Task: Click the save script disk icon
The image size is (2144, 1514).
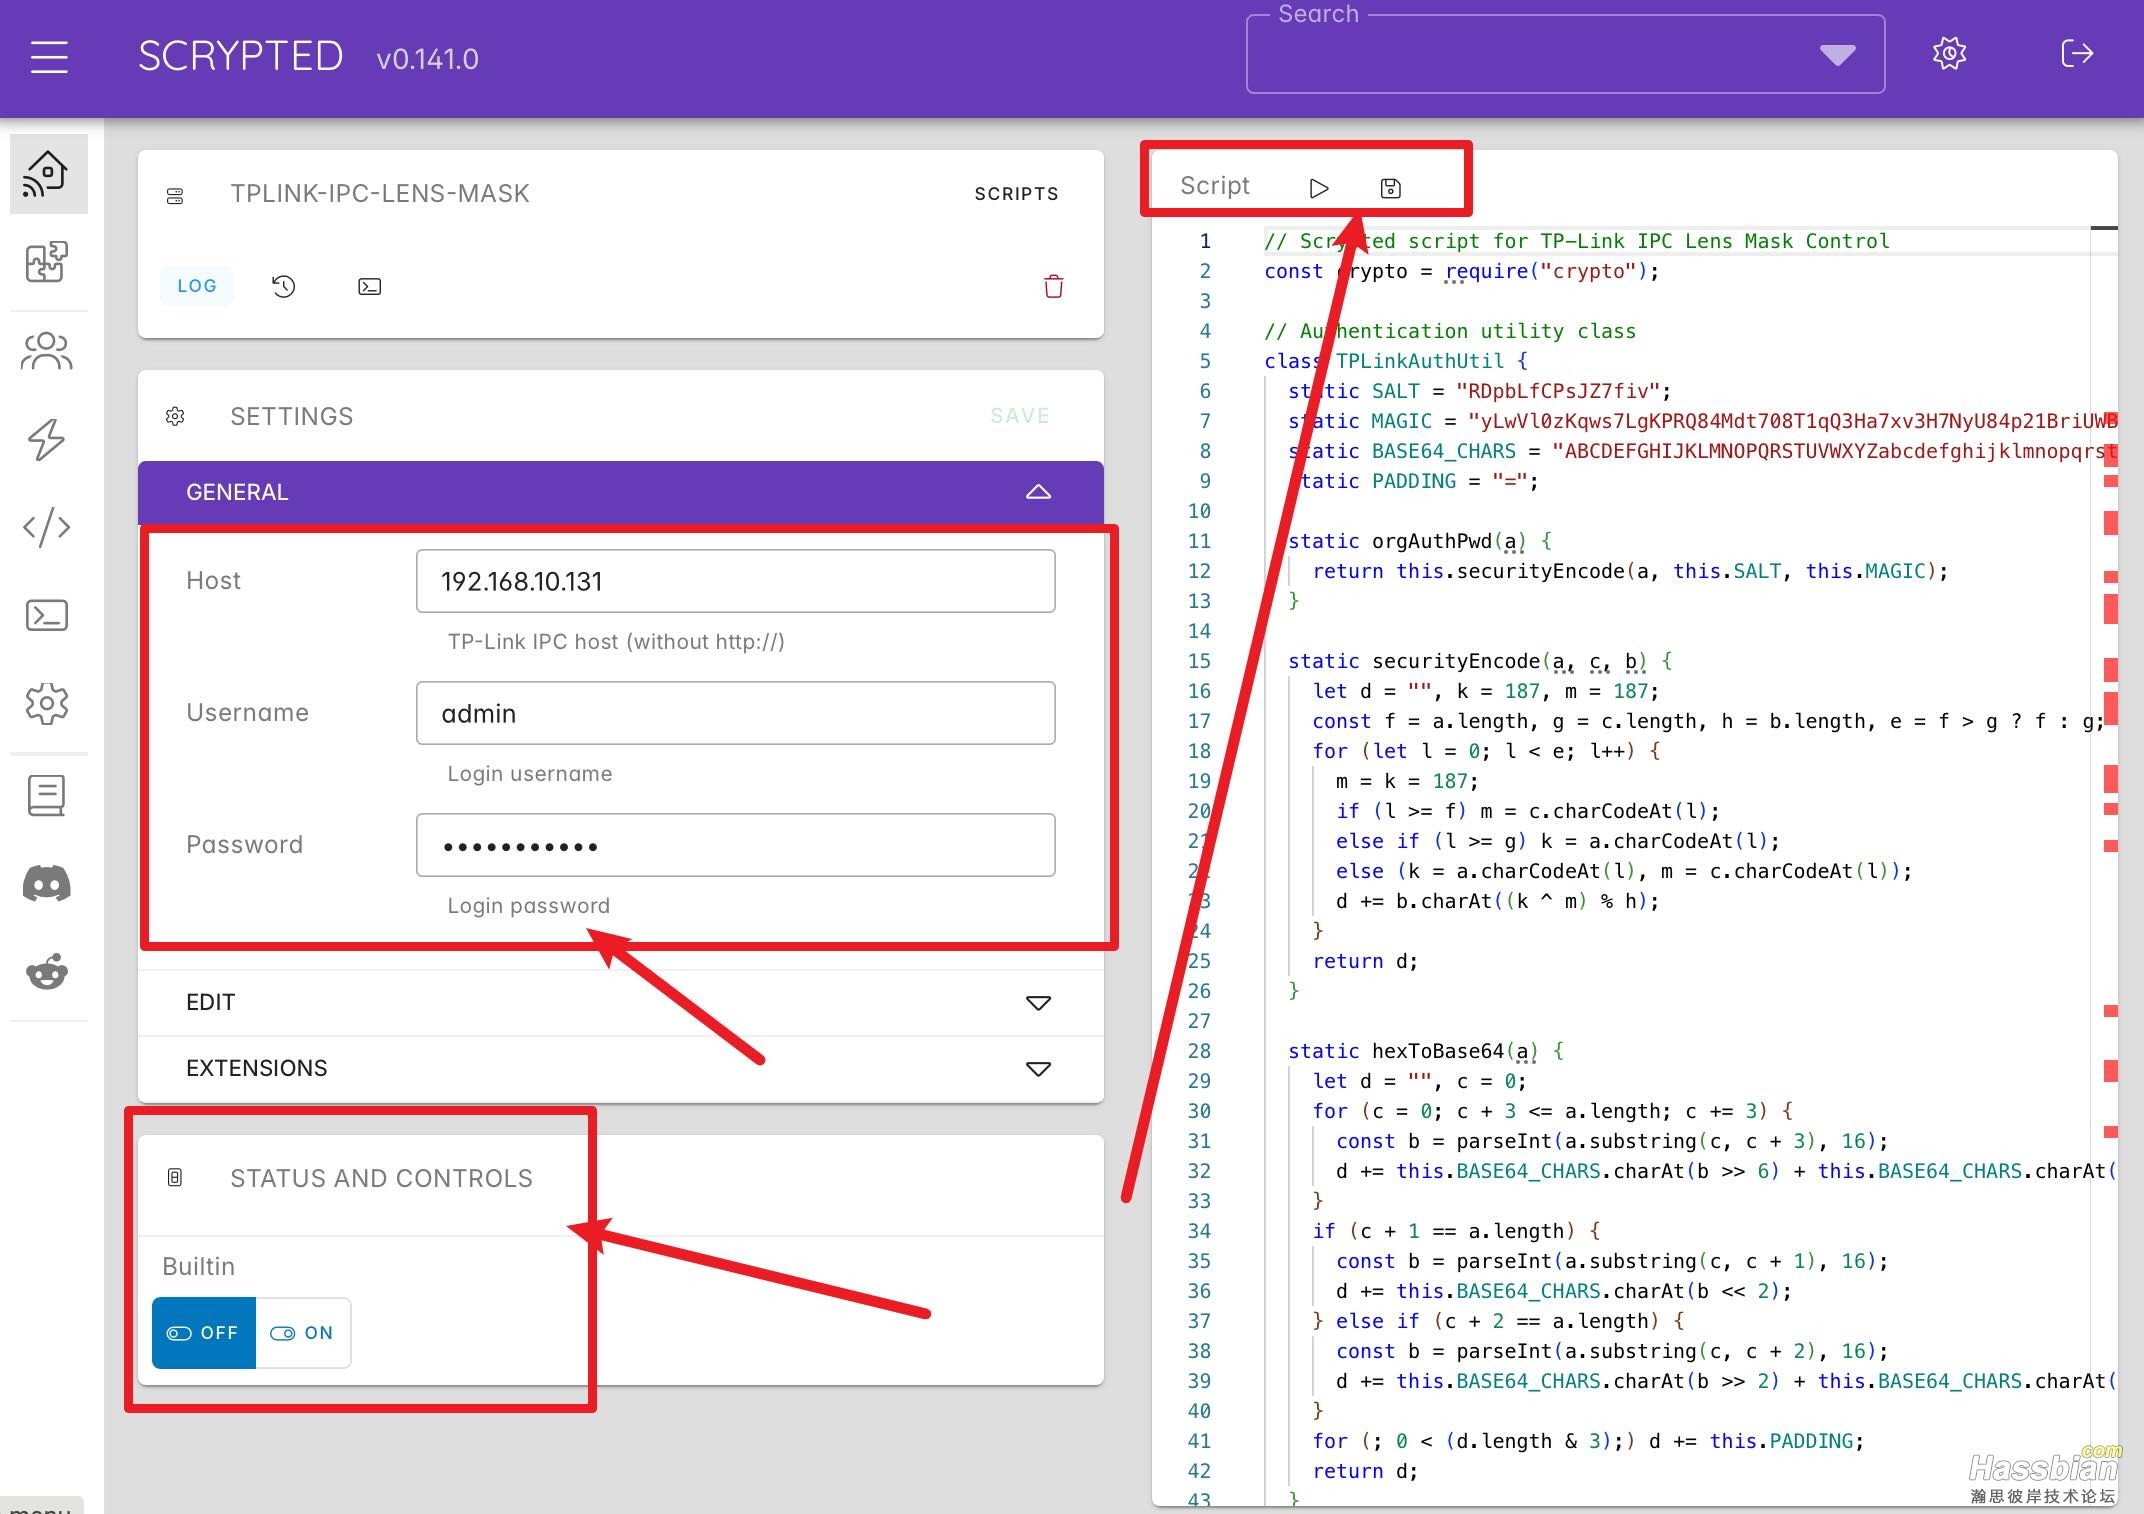Action: pyautogui.click(x=1390, y=188)
